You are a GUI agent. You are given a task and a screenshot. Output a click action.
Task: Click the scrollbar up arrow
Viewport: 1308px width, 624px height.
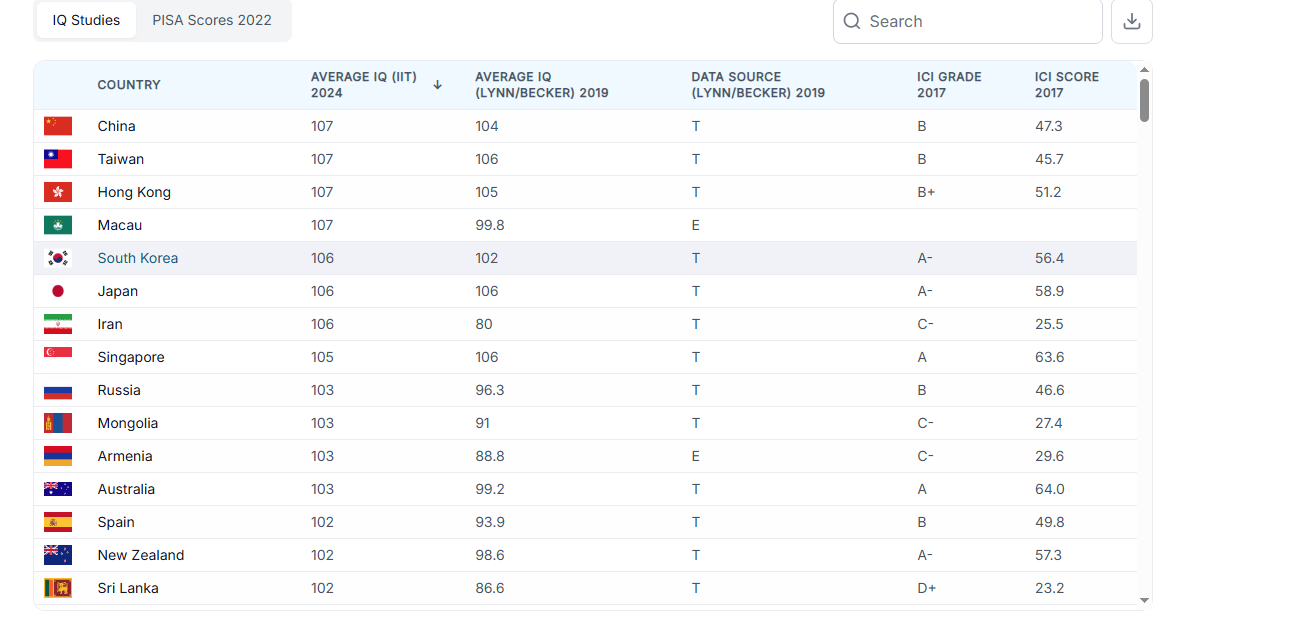[1144, 70]
